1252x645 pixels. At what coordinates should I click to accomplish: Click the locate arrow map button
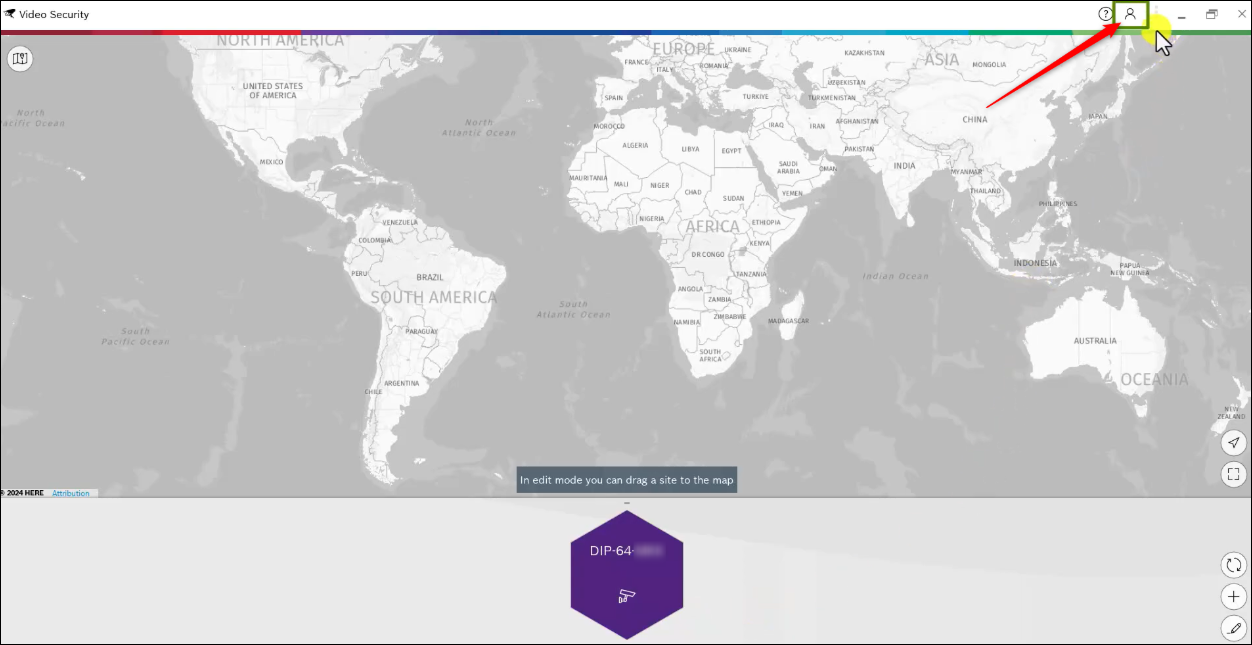[1234, 442]
